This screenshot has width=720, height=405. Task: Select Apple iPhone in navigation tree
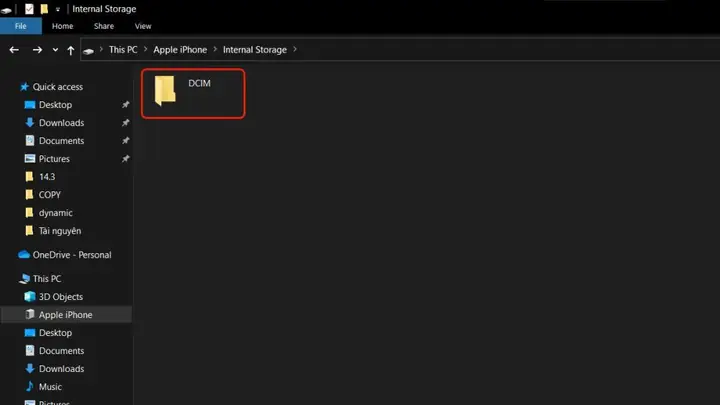pos(65,315)
